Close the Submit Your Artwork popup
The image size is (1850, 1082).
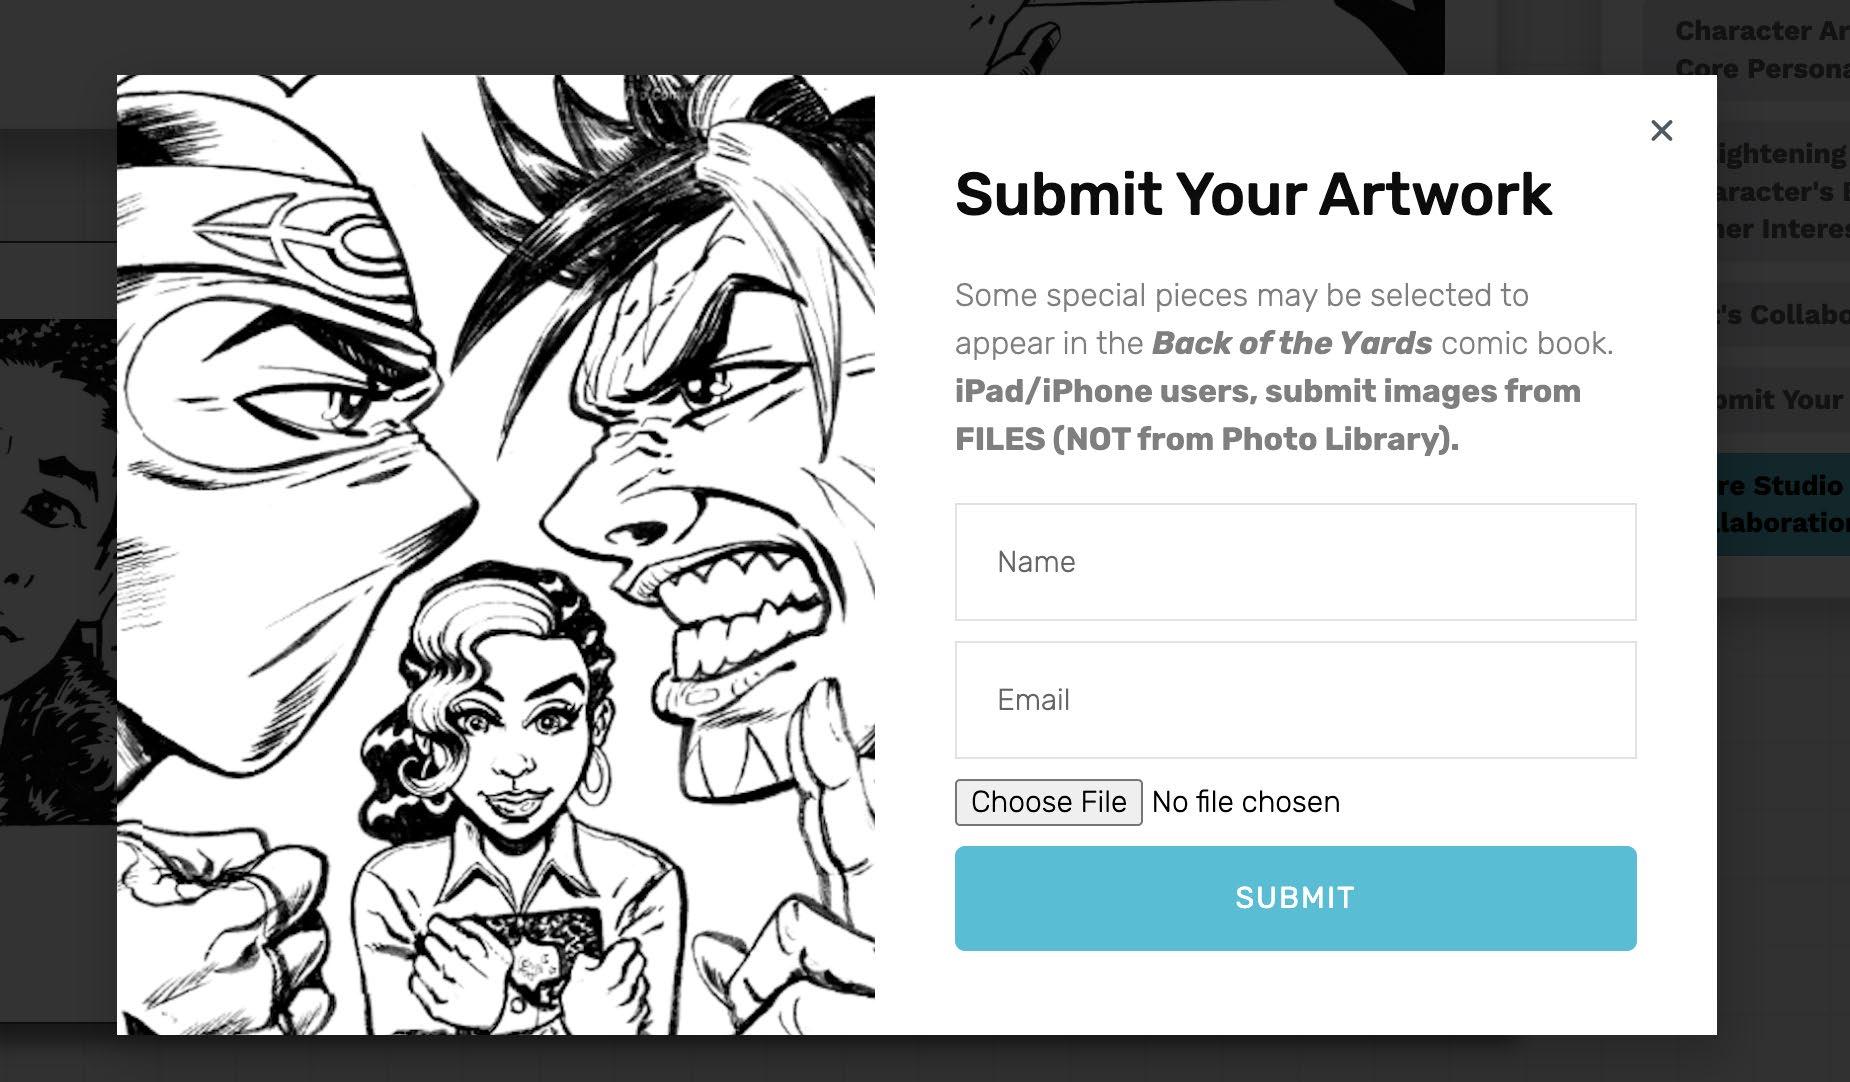pyautogui.click(x=1661, y=130)
